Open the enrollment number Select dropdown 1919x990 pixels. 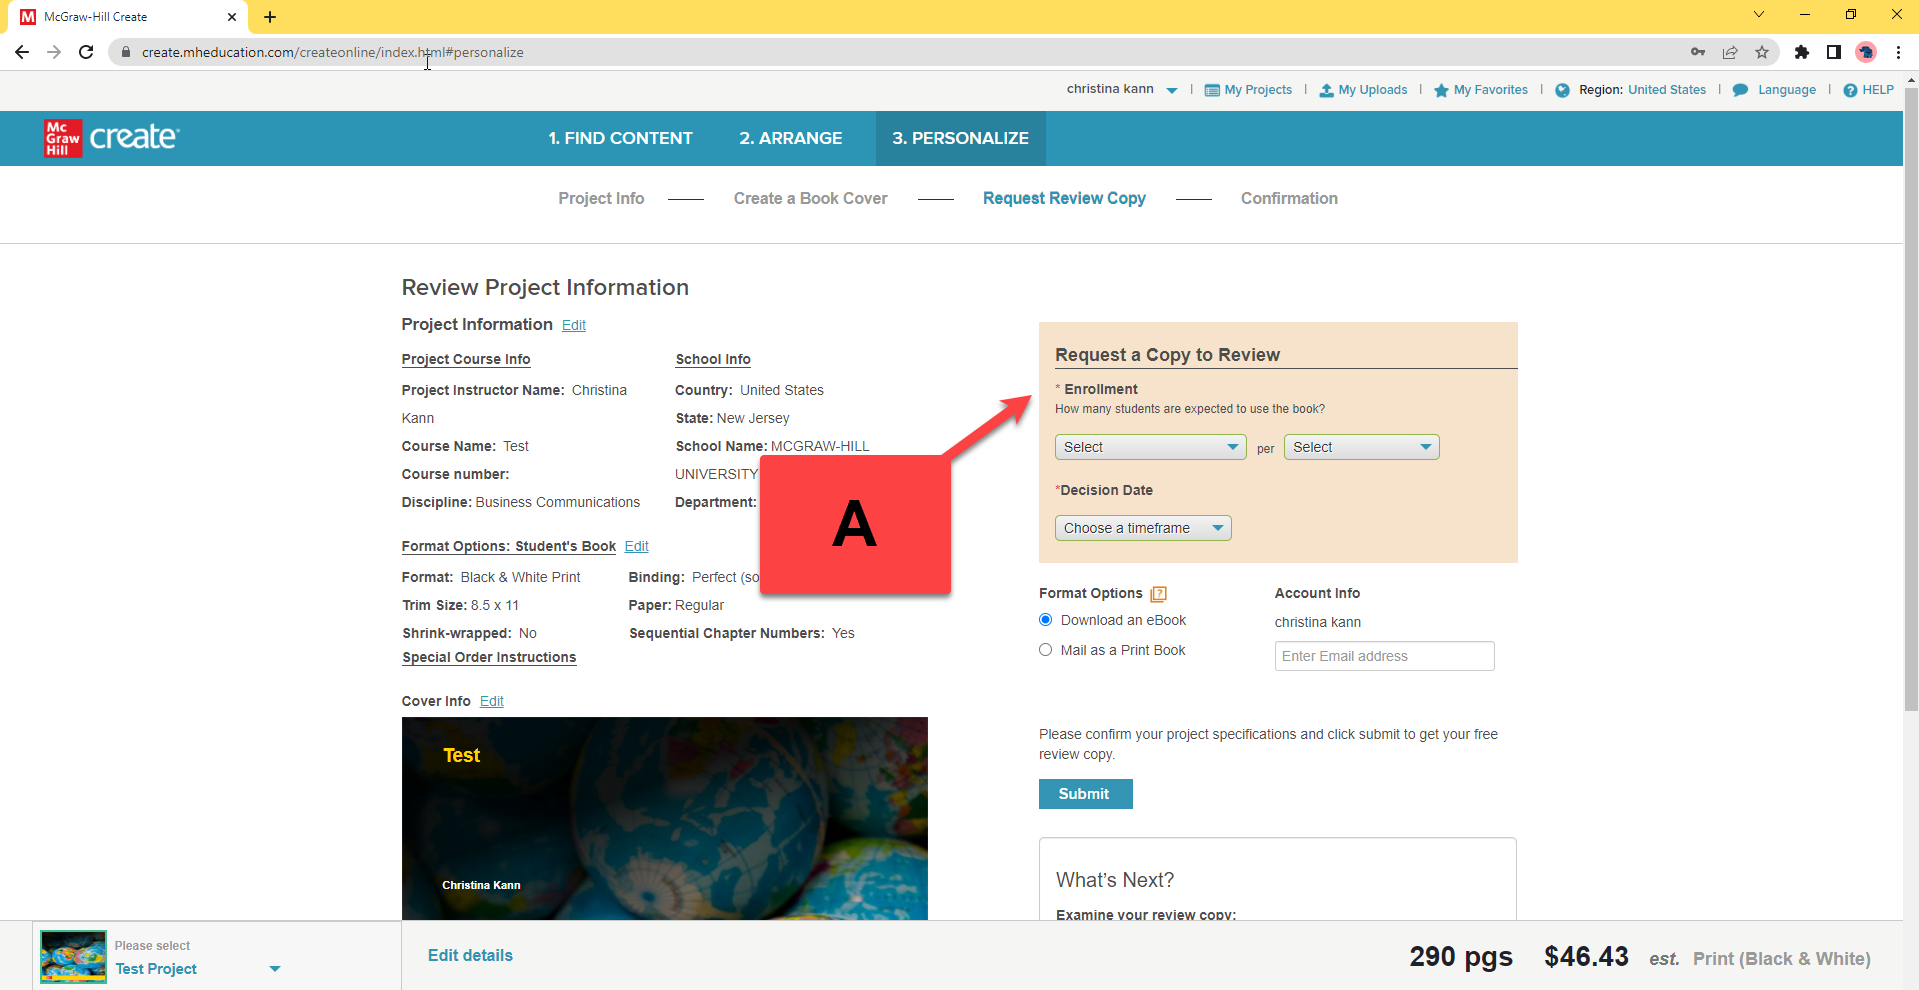click(1150, 447)
